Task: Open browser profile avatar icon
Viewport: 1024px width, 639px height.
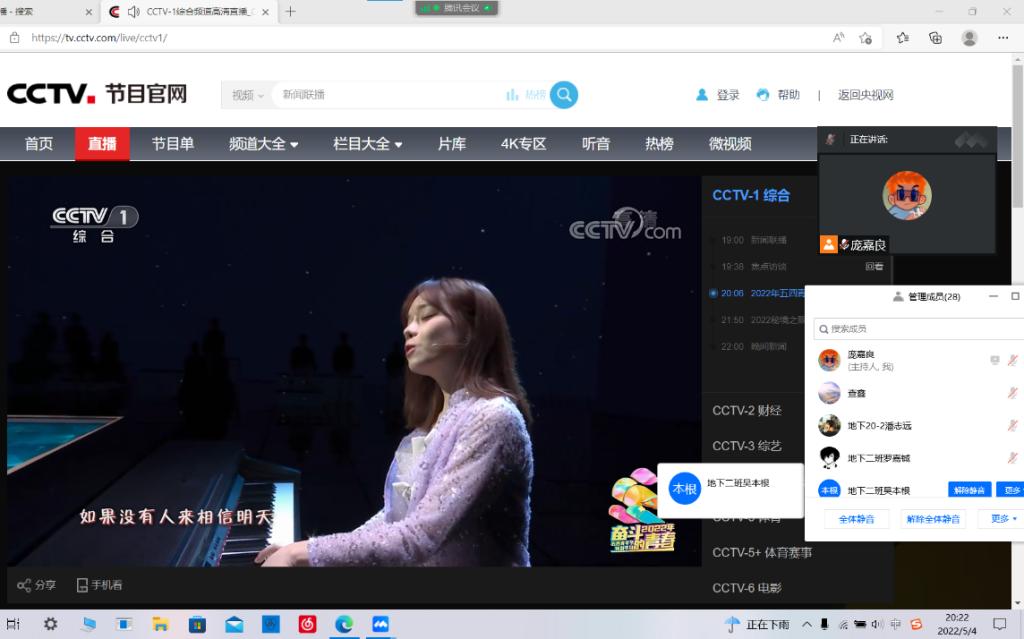Action: 969,38
